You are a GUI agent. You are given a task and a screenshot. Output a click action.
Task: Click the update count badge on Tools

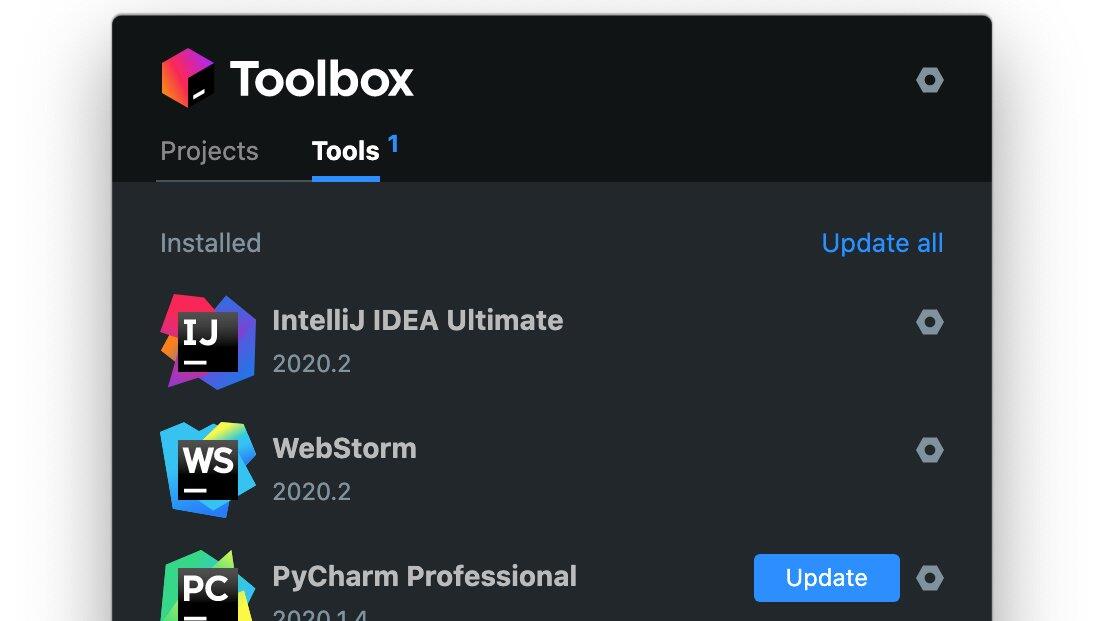pos(394,144)
